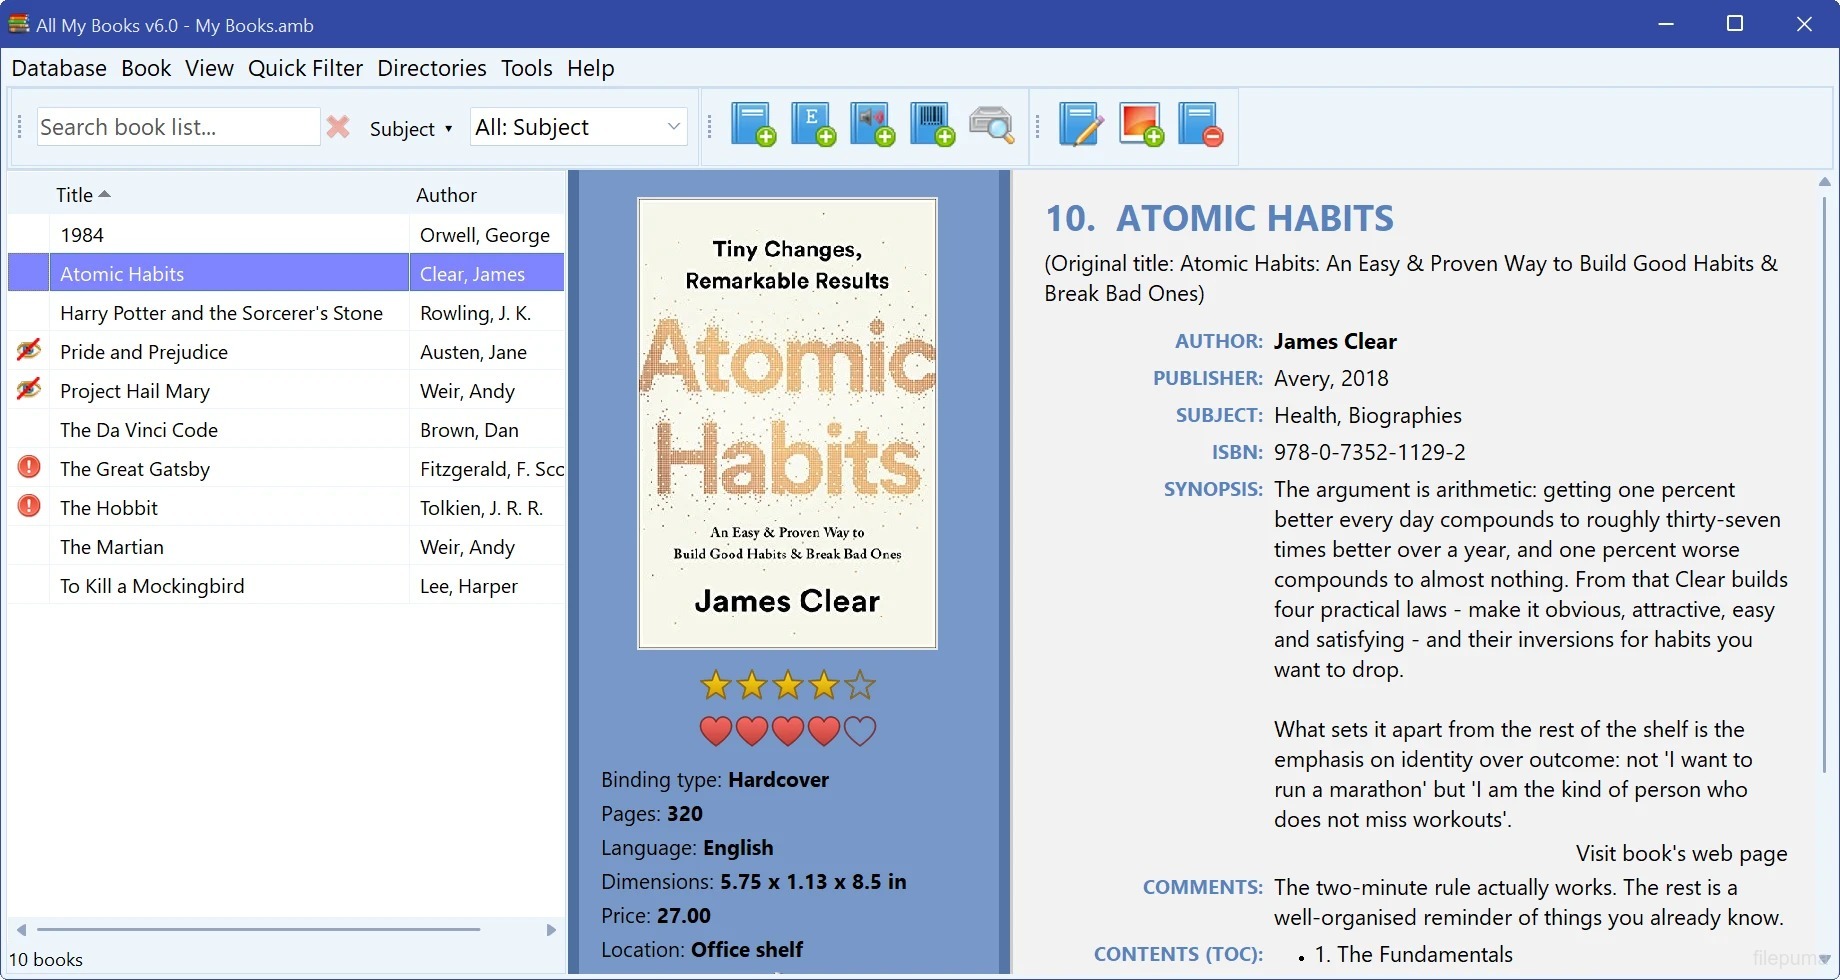The width and height of the screenshot is (1840, 980).
Task: Click the fourth gold rating star
Action: coord(824,685)
